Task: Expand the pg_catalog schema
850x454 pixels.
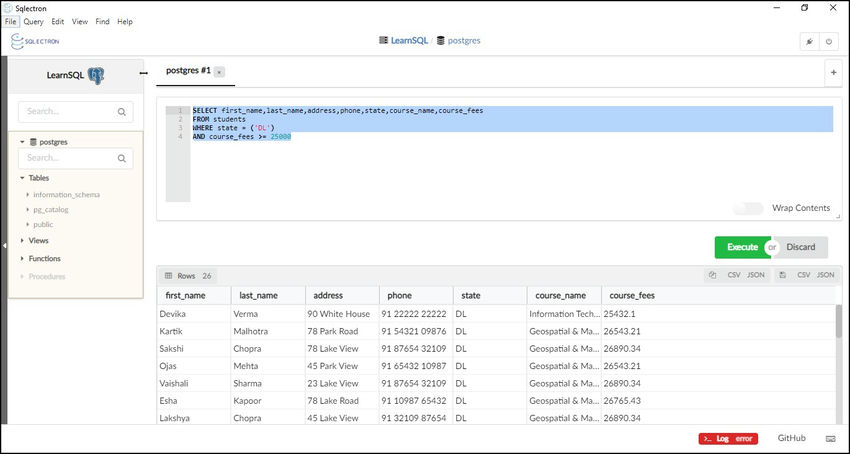Action: click(28, 209)
